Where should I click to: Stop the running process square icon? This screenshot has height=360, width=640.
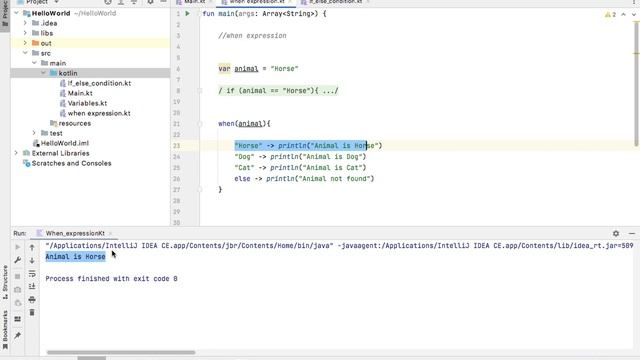tap(18, 276)
